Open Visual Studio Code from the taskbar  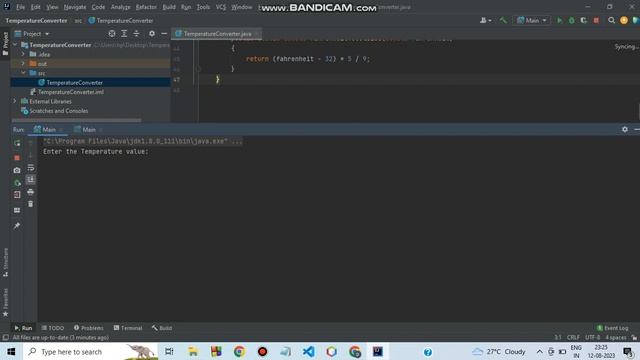[x=309, y=351]
